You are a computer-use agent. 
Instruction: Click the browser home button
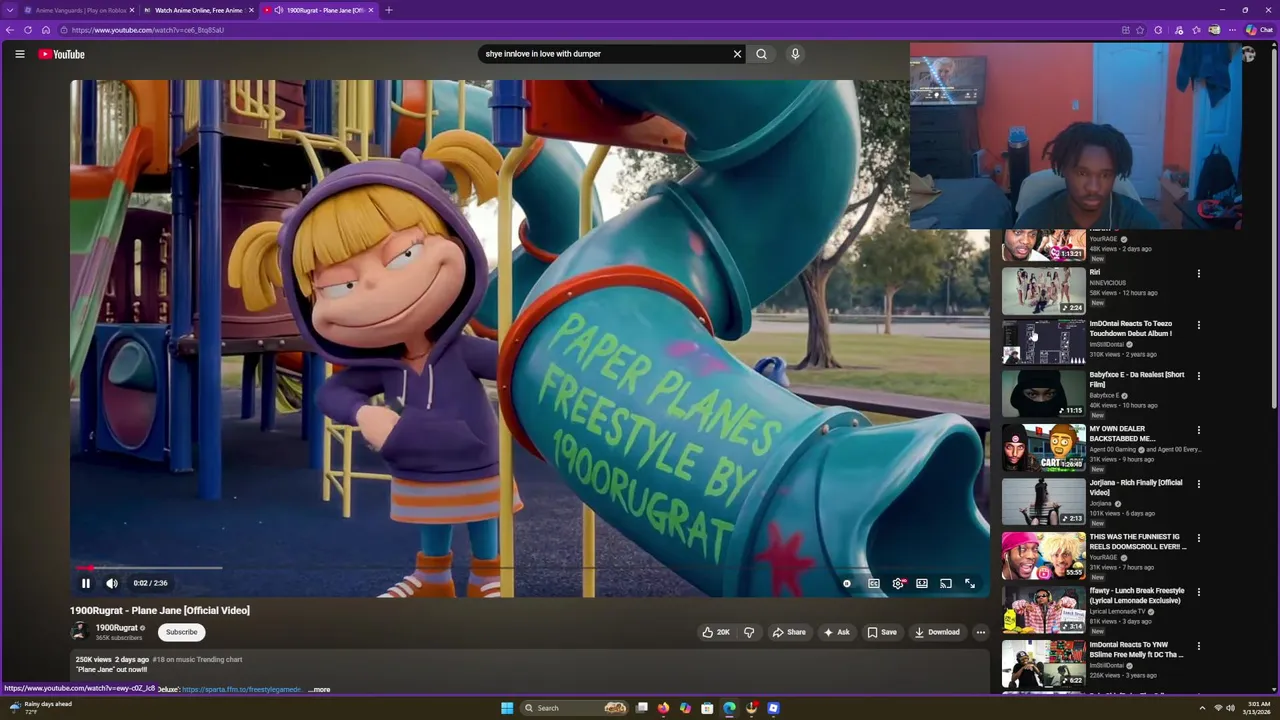45,30
